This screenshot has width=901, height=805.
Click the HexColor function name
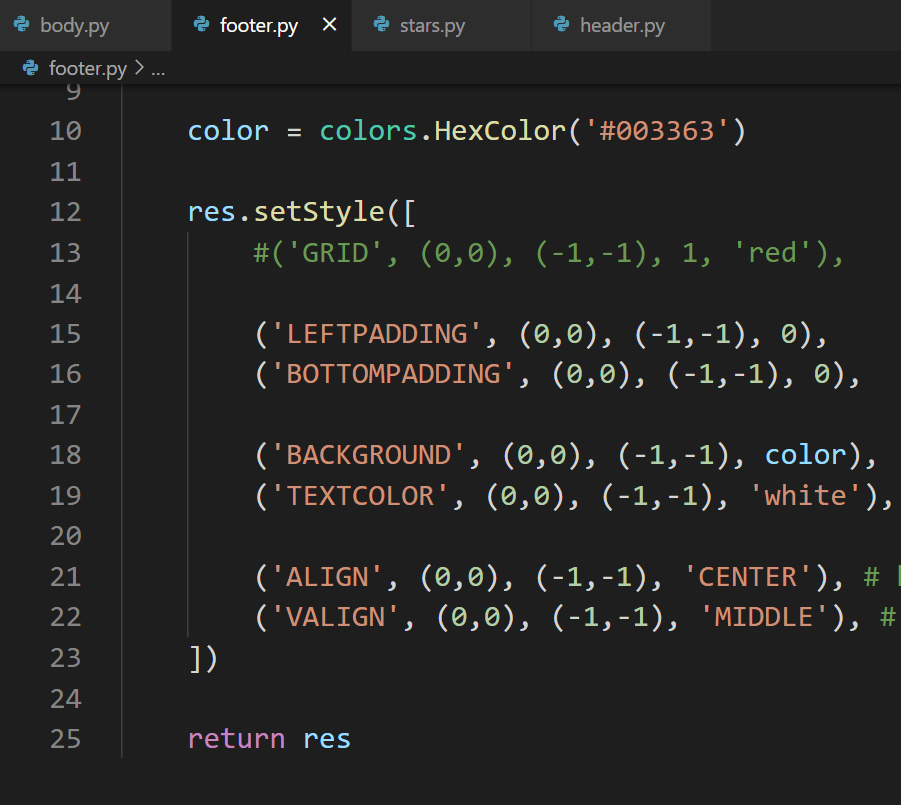(499, 131)
